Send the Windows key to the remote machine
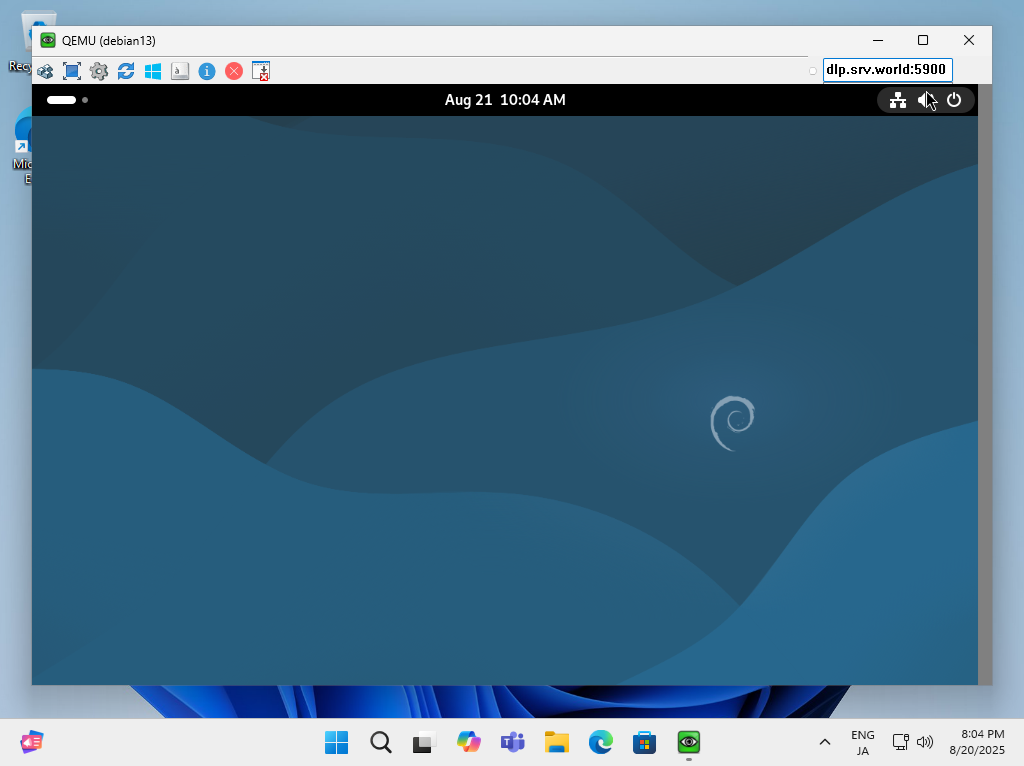The width and height of the screenshot is (1024, 766). (153, 71)
